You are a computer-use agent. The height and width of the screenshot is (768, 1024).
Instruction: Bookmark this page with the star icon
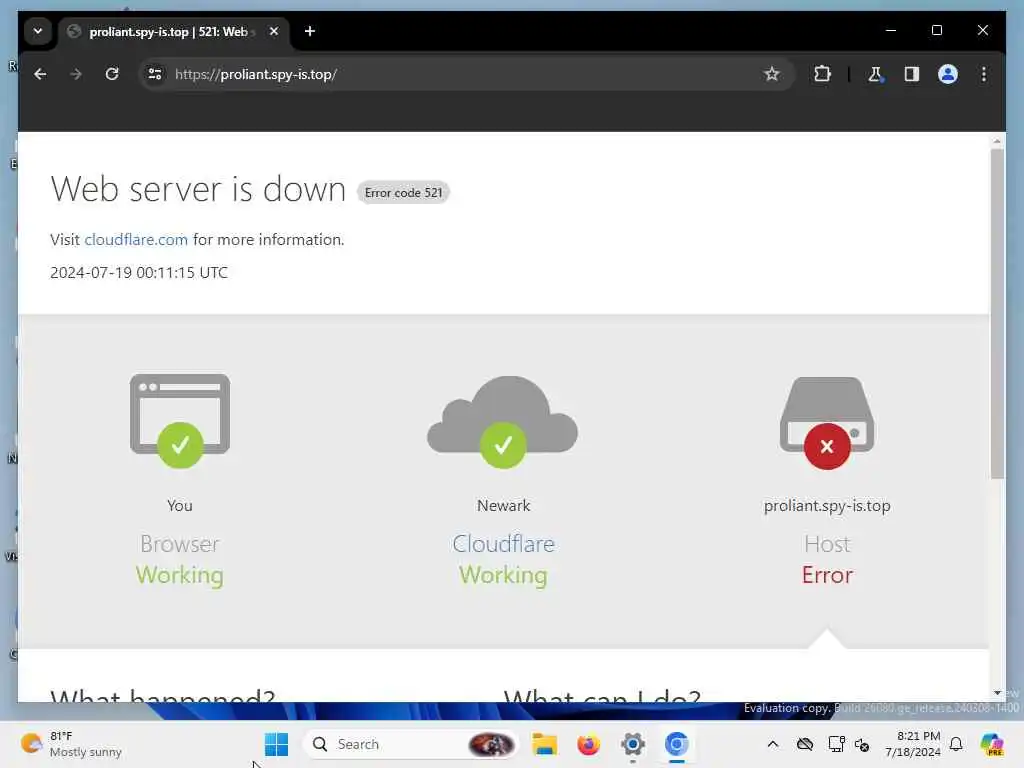(x=772, y=74)
